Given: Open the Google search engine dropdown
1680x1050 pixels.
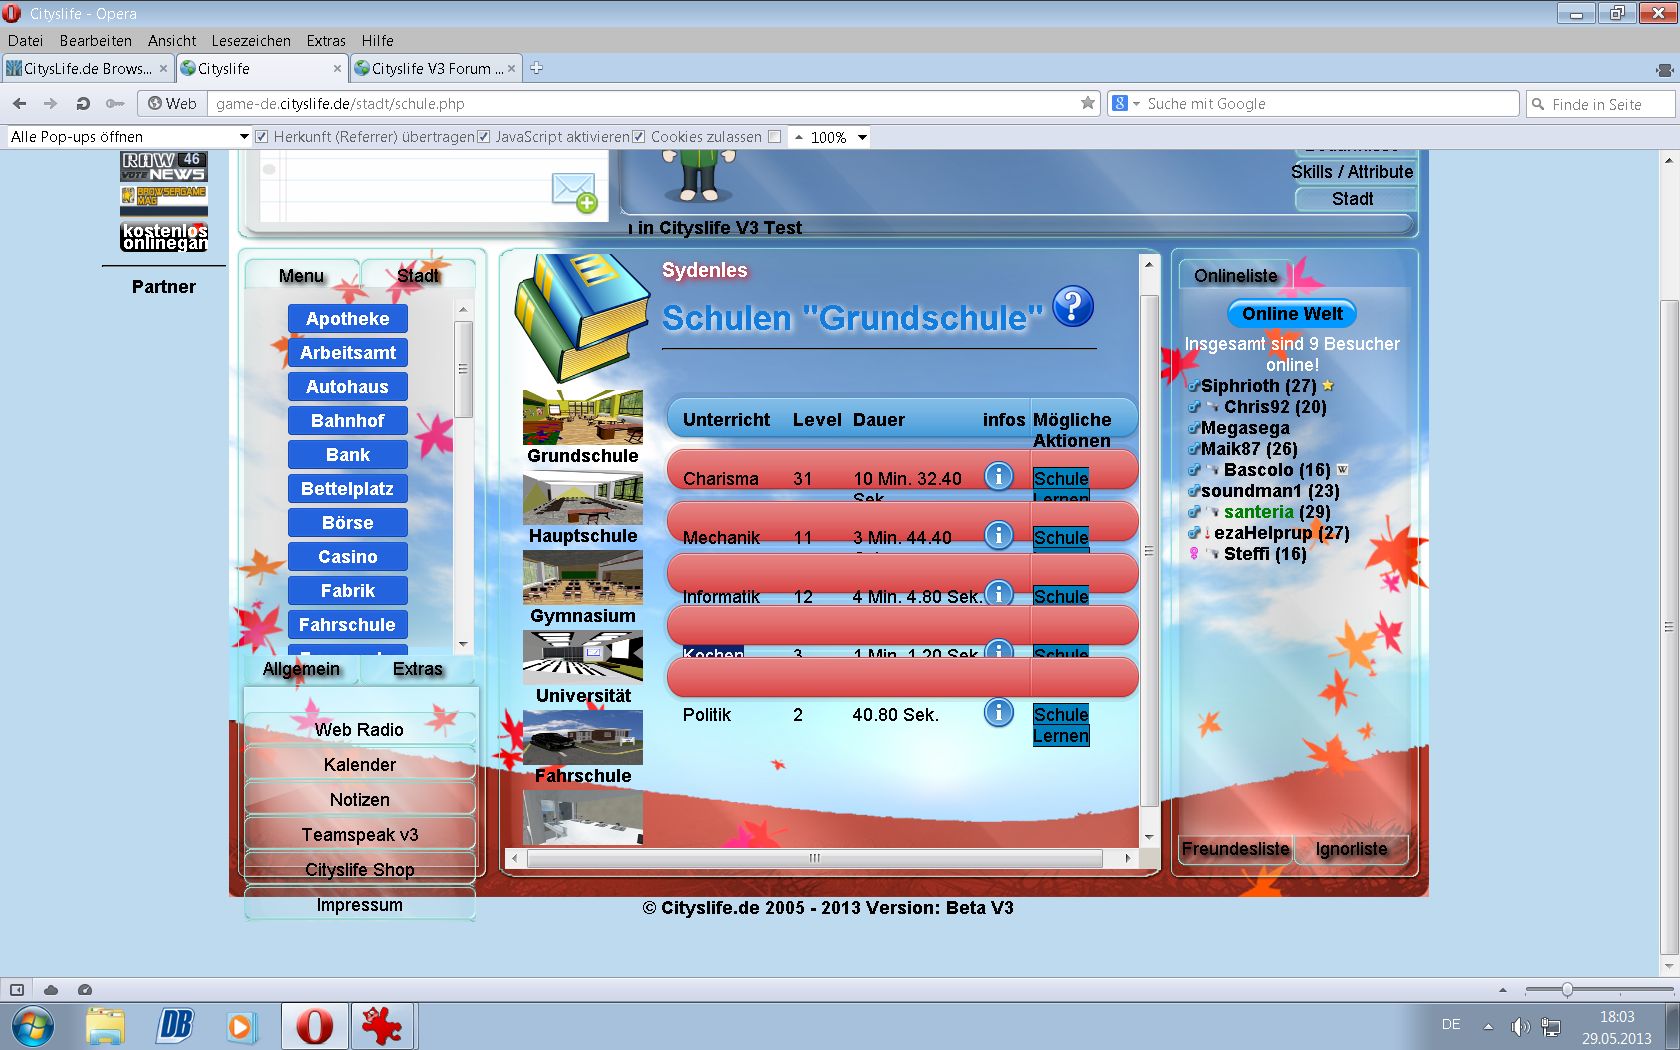Looking at the screenshot, I should [1126, 103].
